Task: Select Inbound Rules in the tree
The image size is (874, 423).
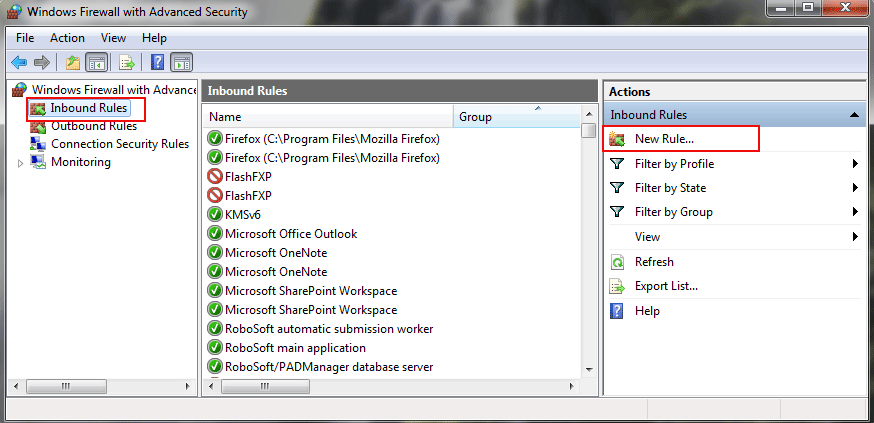Action: coord(89,108)
